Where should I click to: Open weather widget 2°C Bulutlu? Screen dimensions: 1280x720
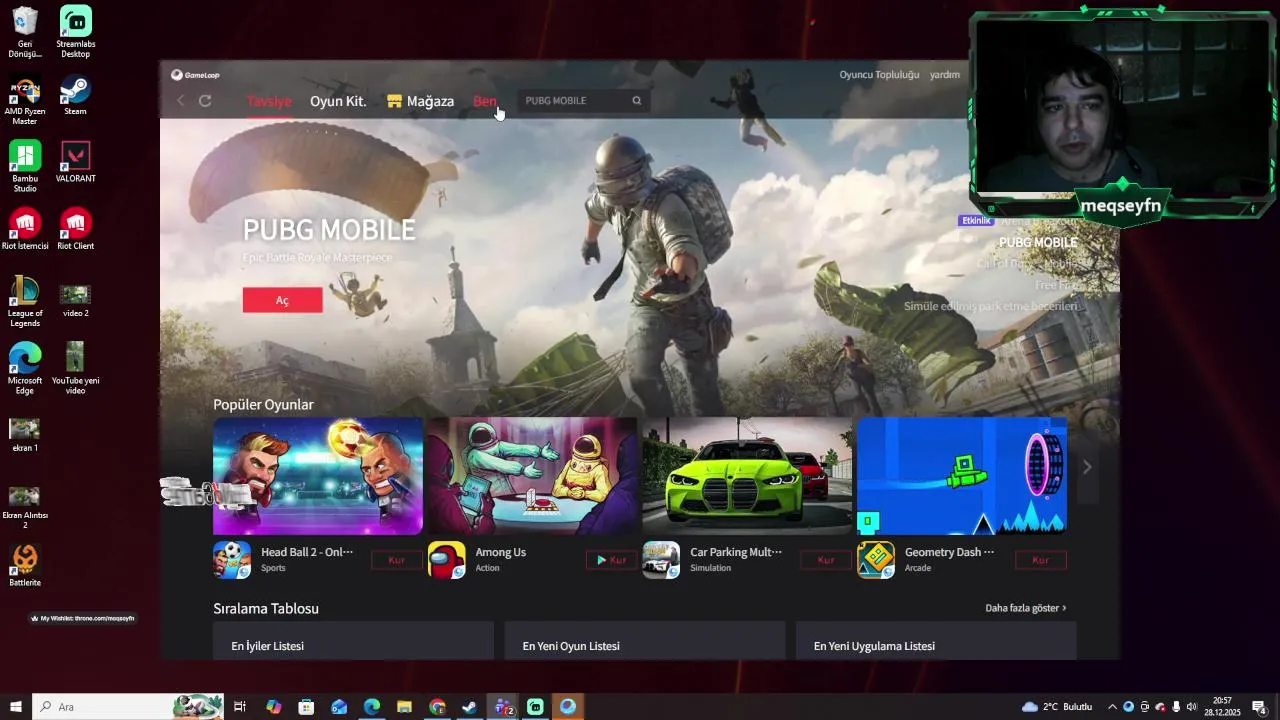[x=1057, y=707]
